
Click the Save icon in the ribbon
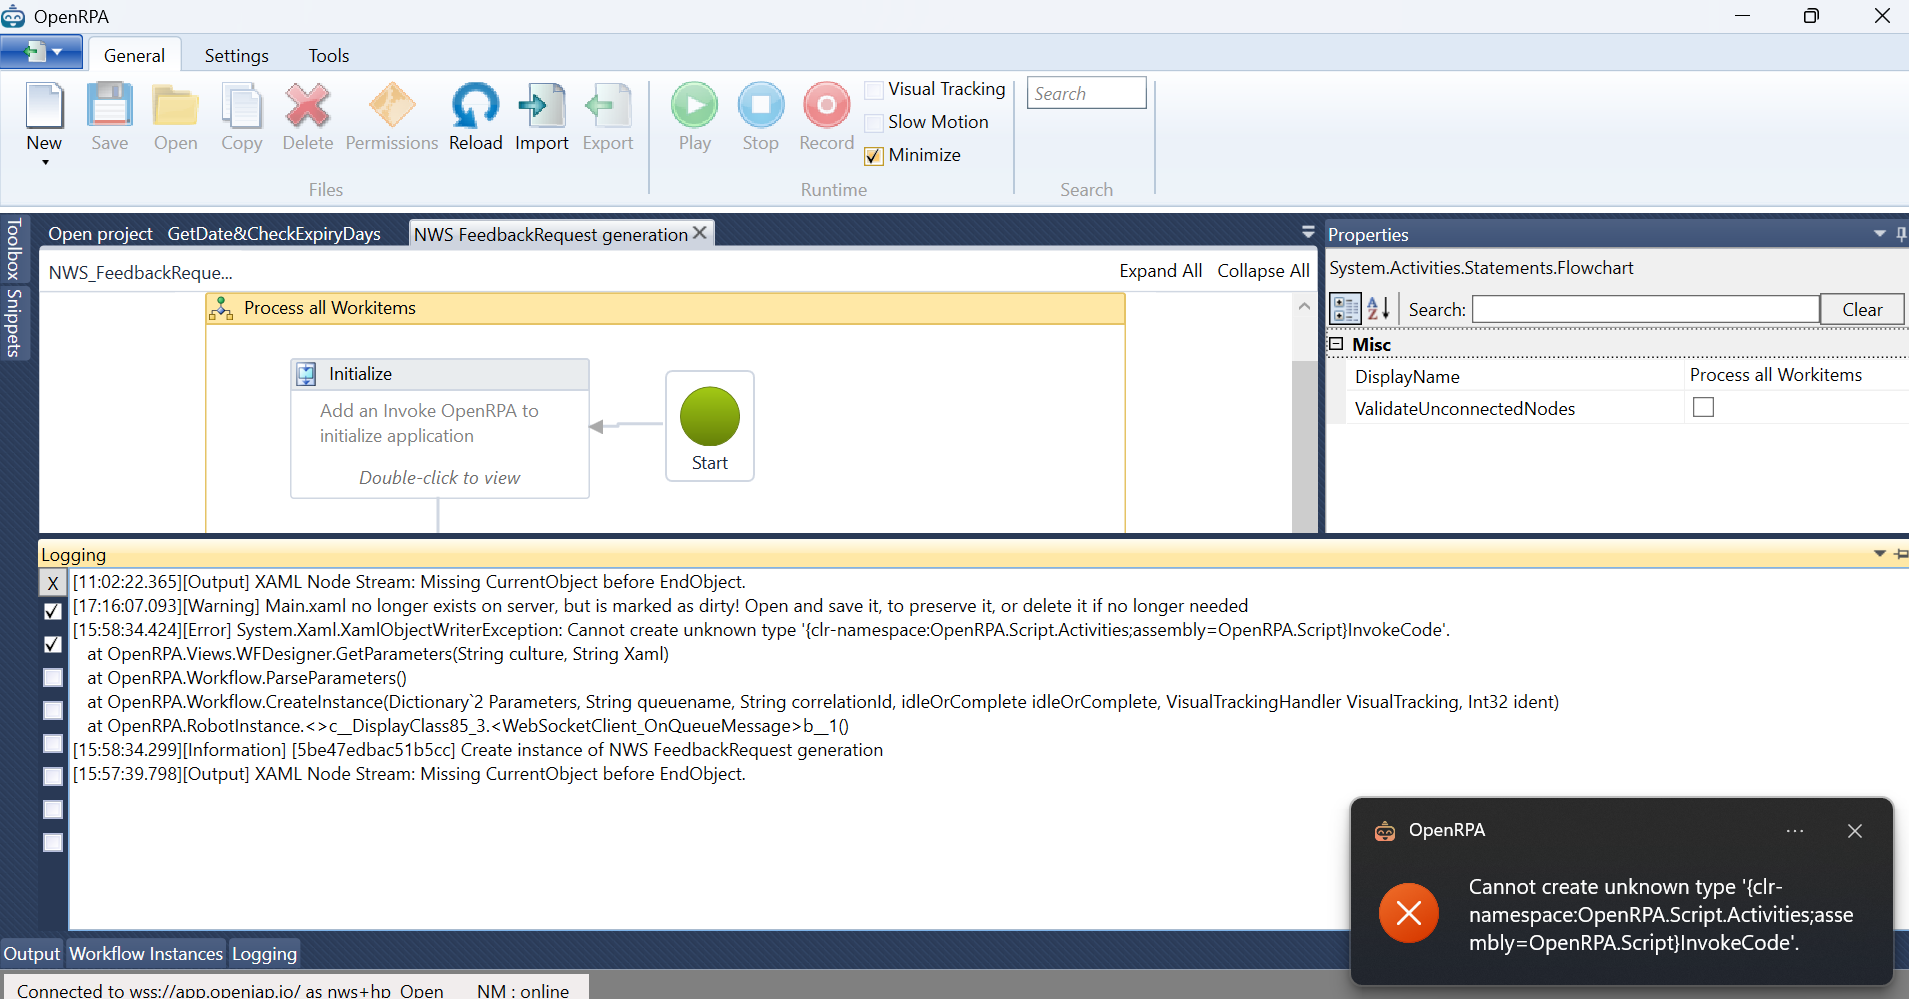[110, 106]
